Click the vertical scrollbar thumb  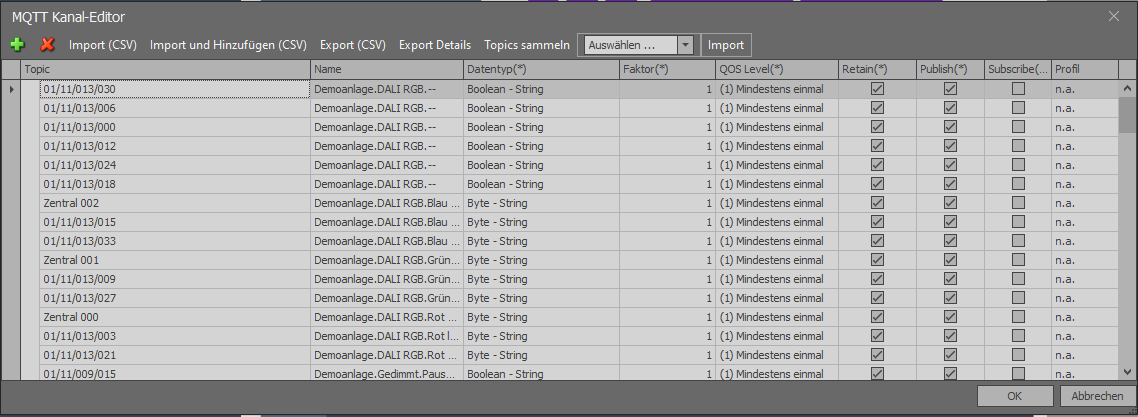pos(1127,115)
